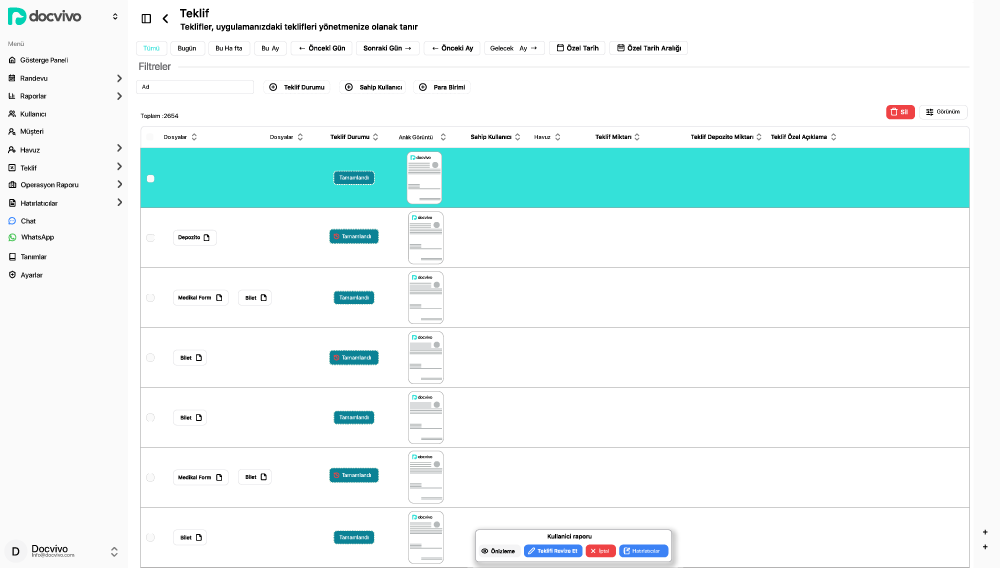Click the red Sil delete button
Screen dimensions: 1000x568
[x=899, y=112]
